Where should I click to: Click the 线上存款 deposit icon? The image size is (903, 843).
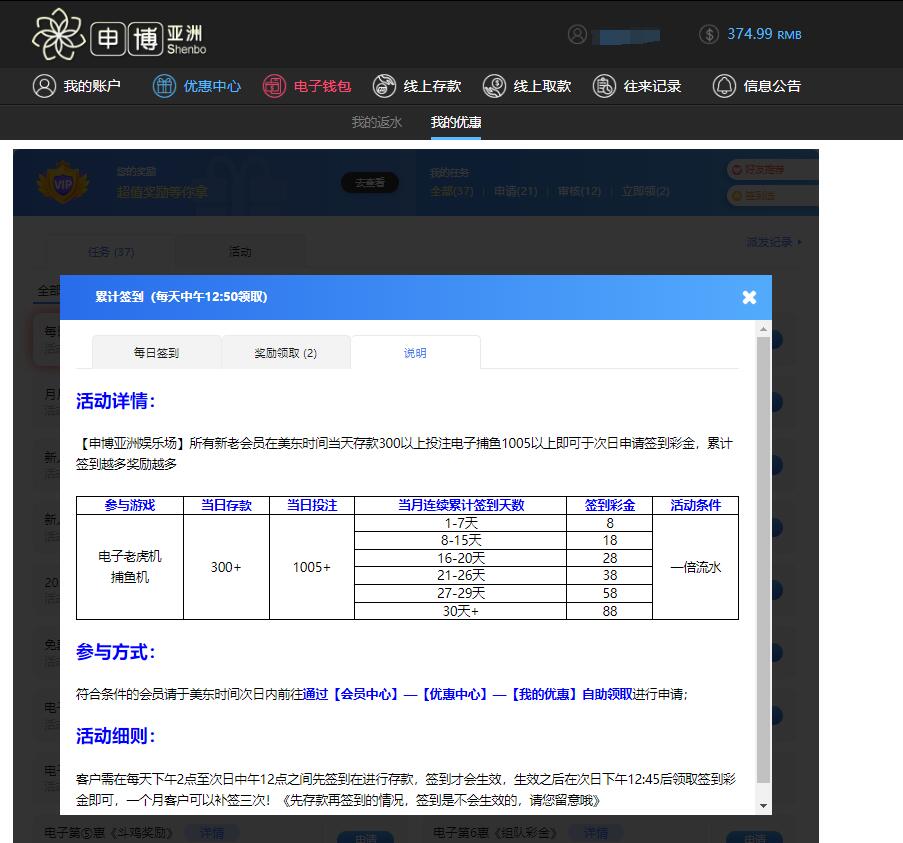pos(384,86)
